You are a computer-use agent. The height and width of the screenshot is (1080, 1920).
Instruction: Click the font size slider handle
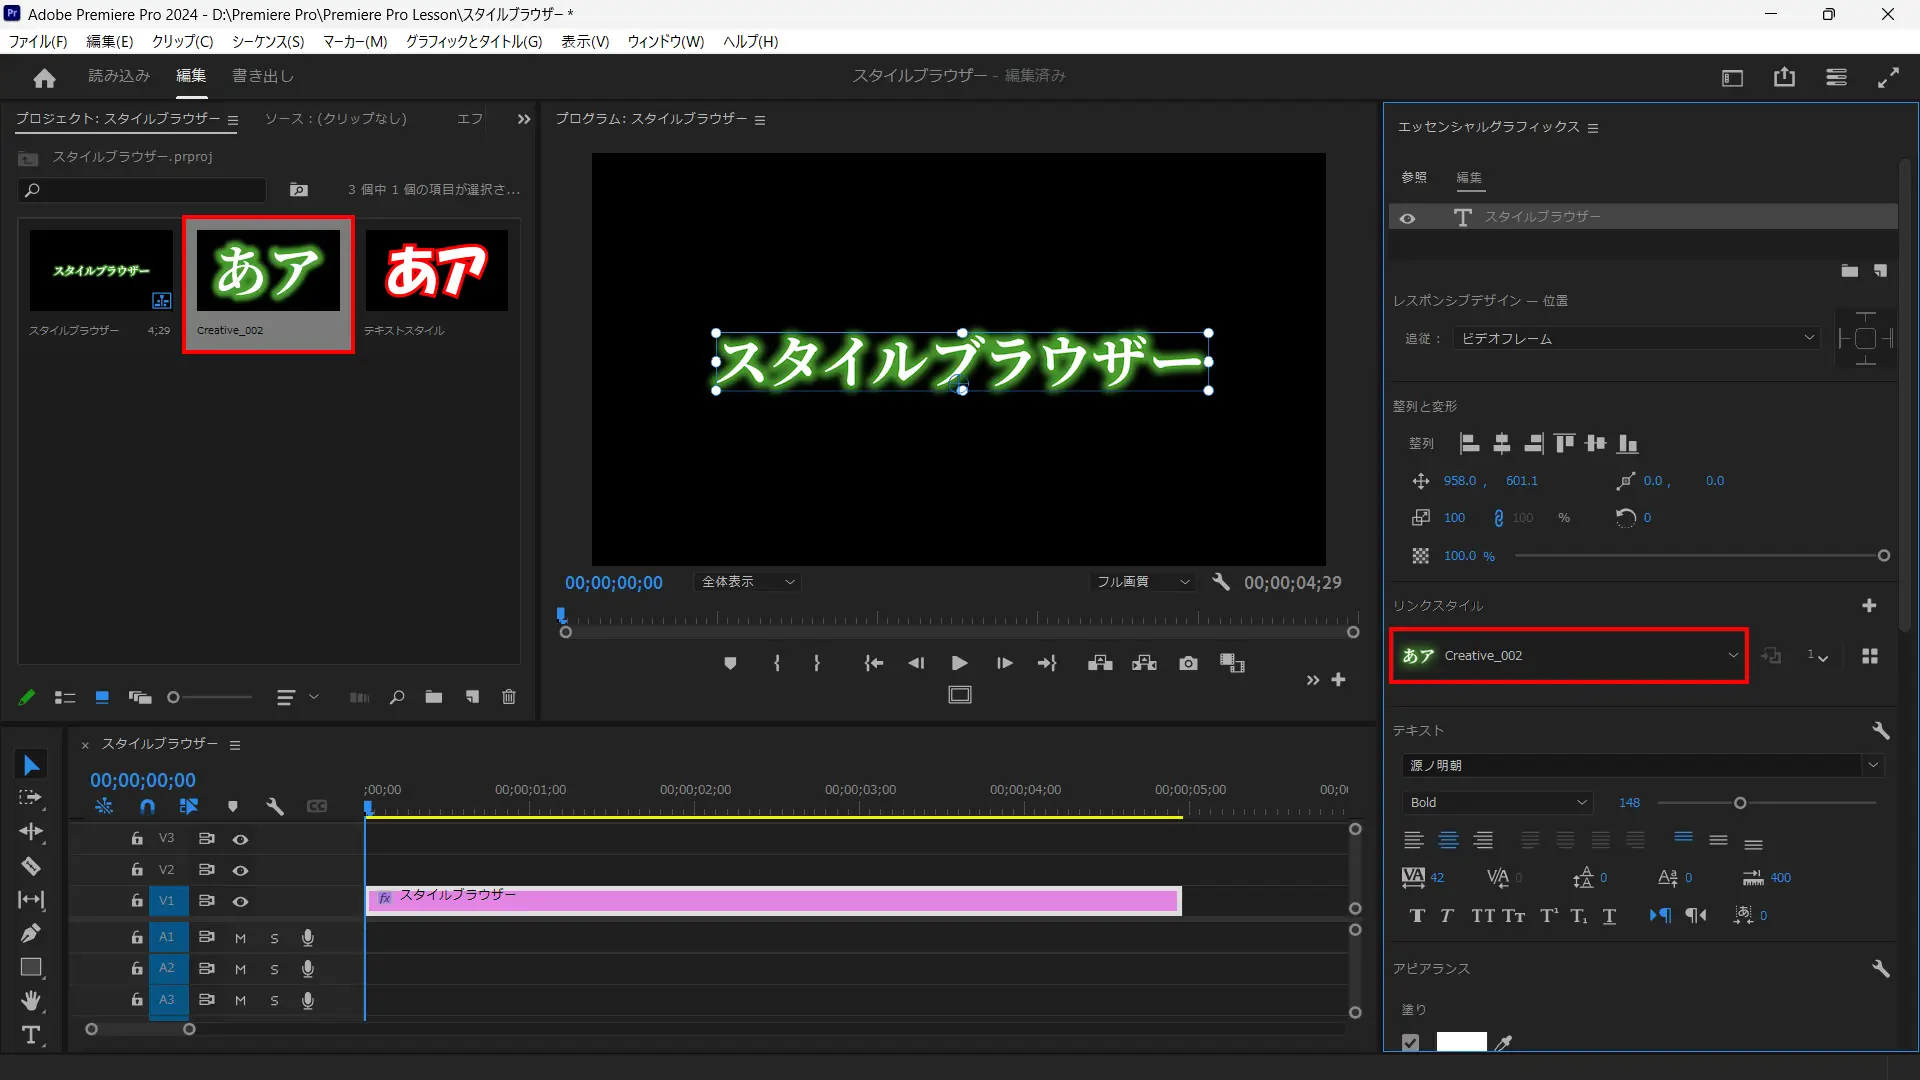[1740, 803]
